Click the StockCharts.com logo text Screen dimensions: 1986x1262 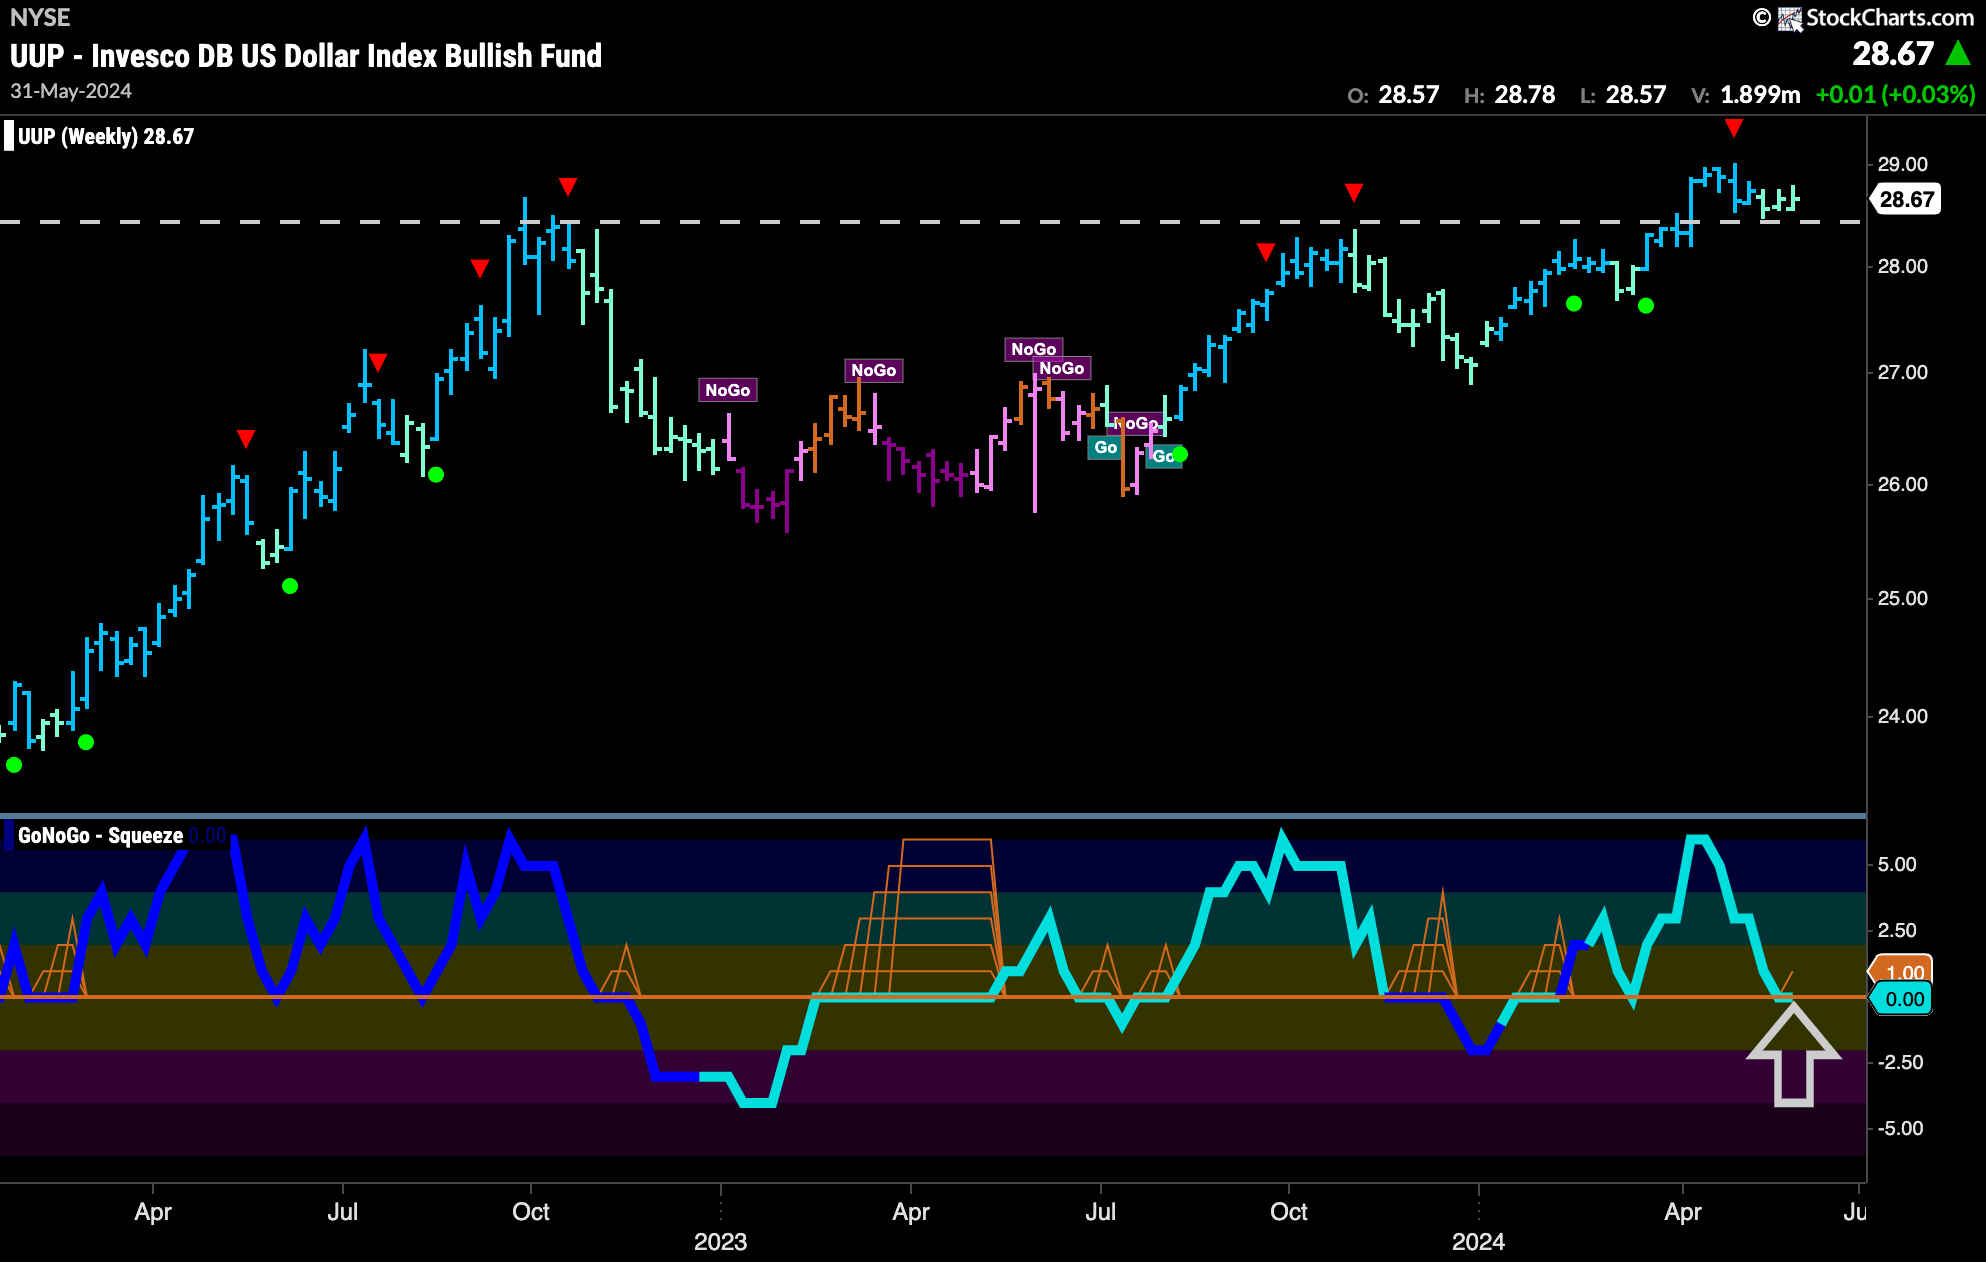point(1890,17)
